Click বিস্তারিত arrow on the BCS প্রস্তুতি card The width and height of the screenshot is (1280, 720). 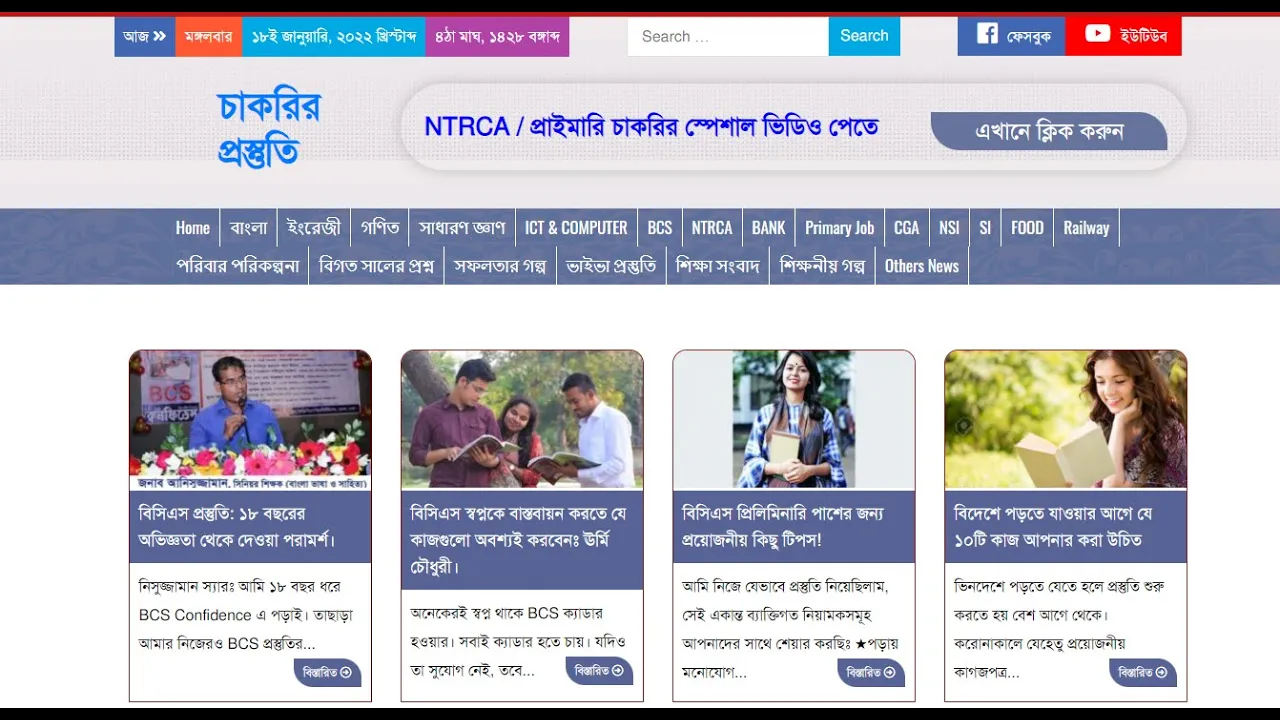pos(327,672)
